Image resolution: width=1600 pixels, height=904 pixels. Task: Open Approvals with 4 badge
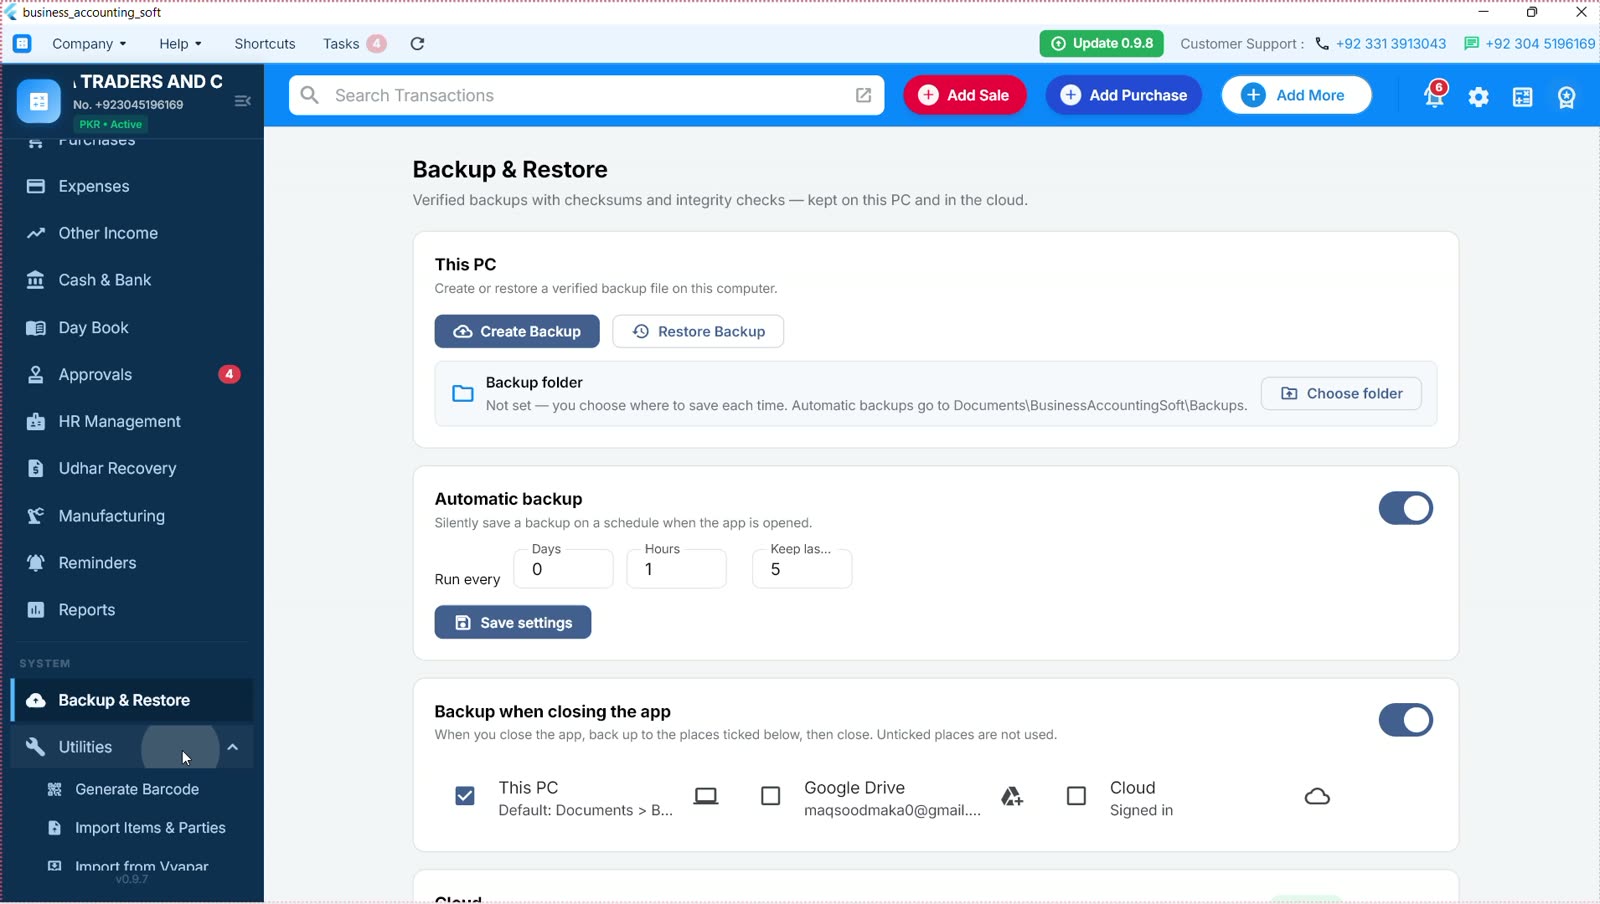tap(132, 374)
